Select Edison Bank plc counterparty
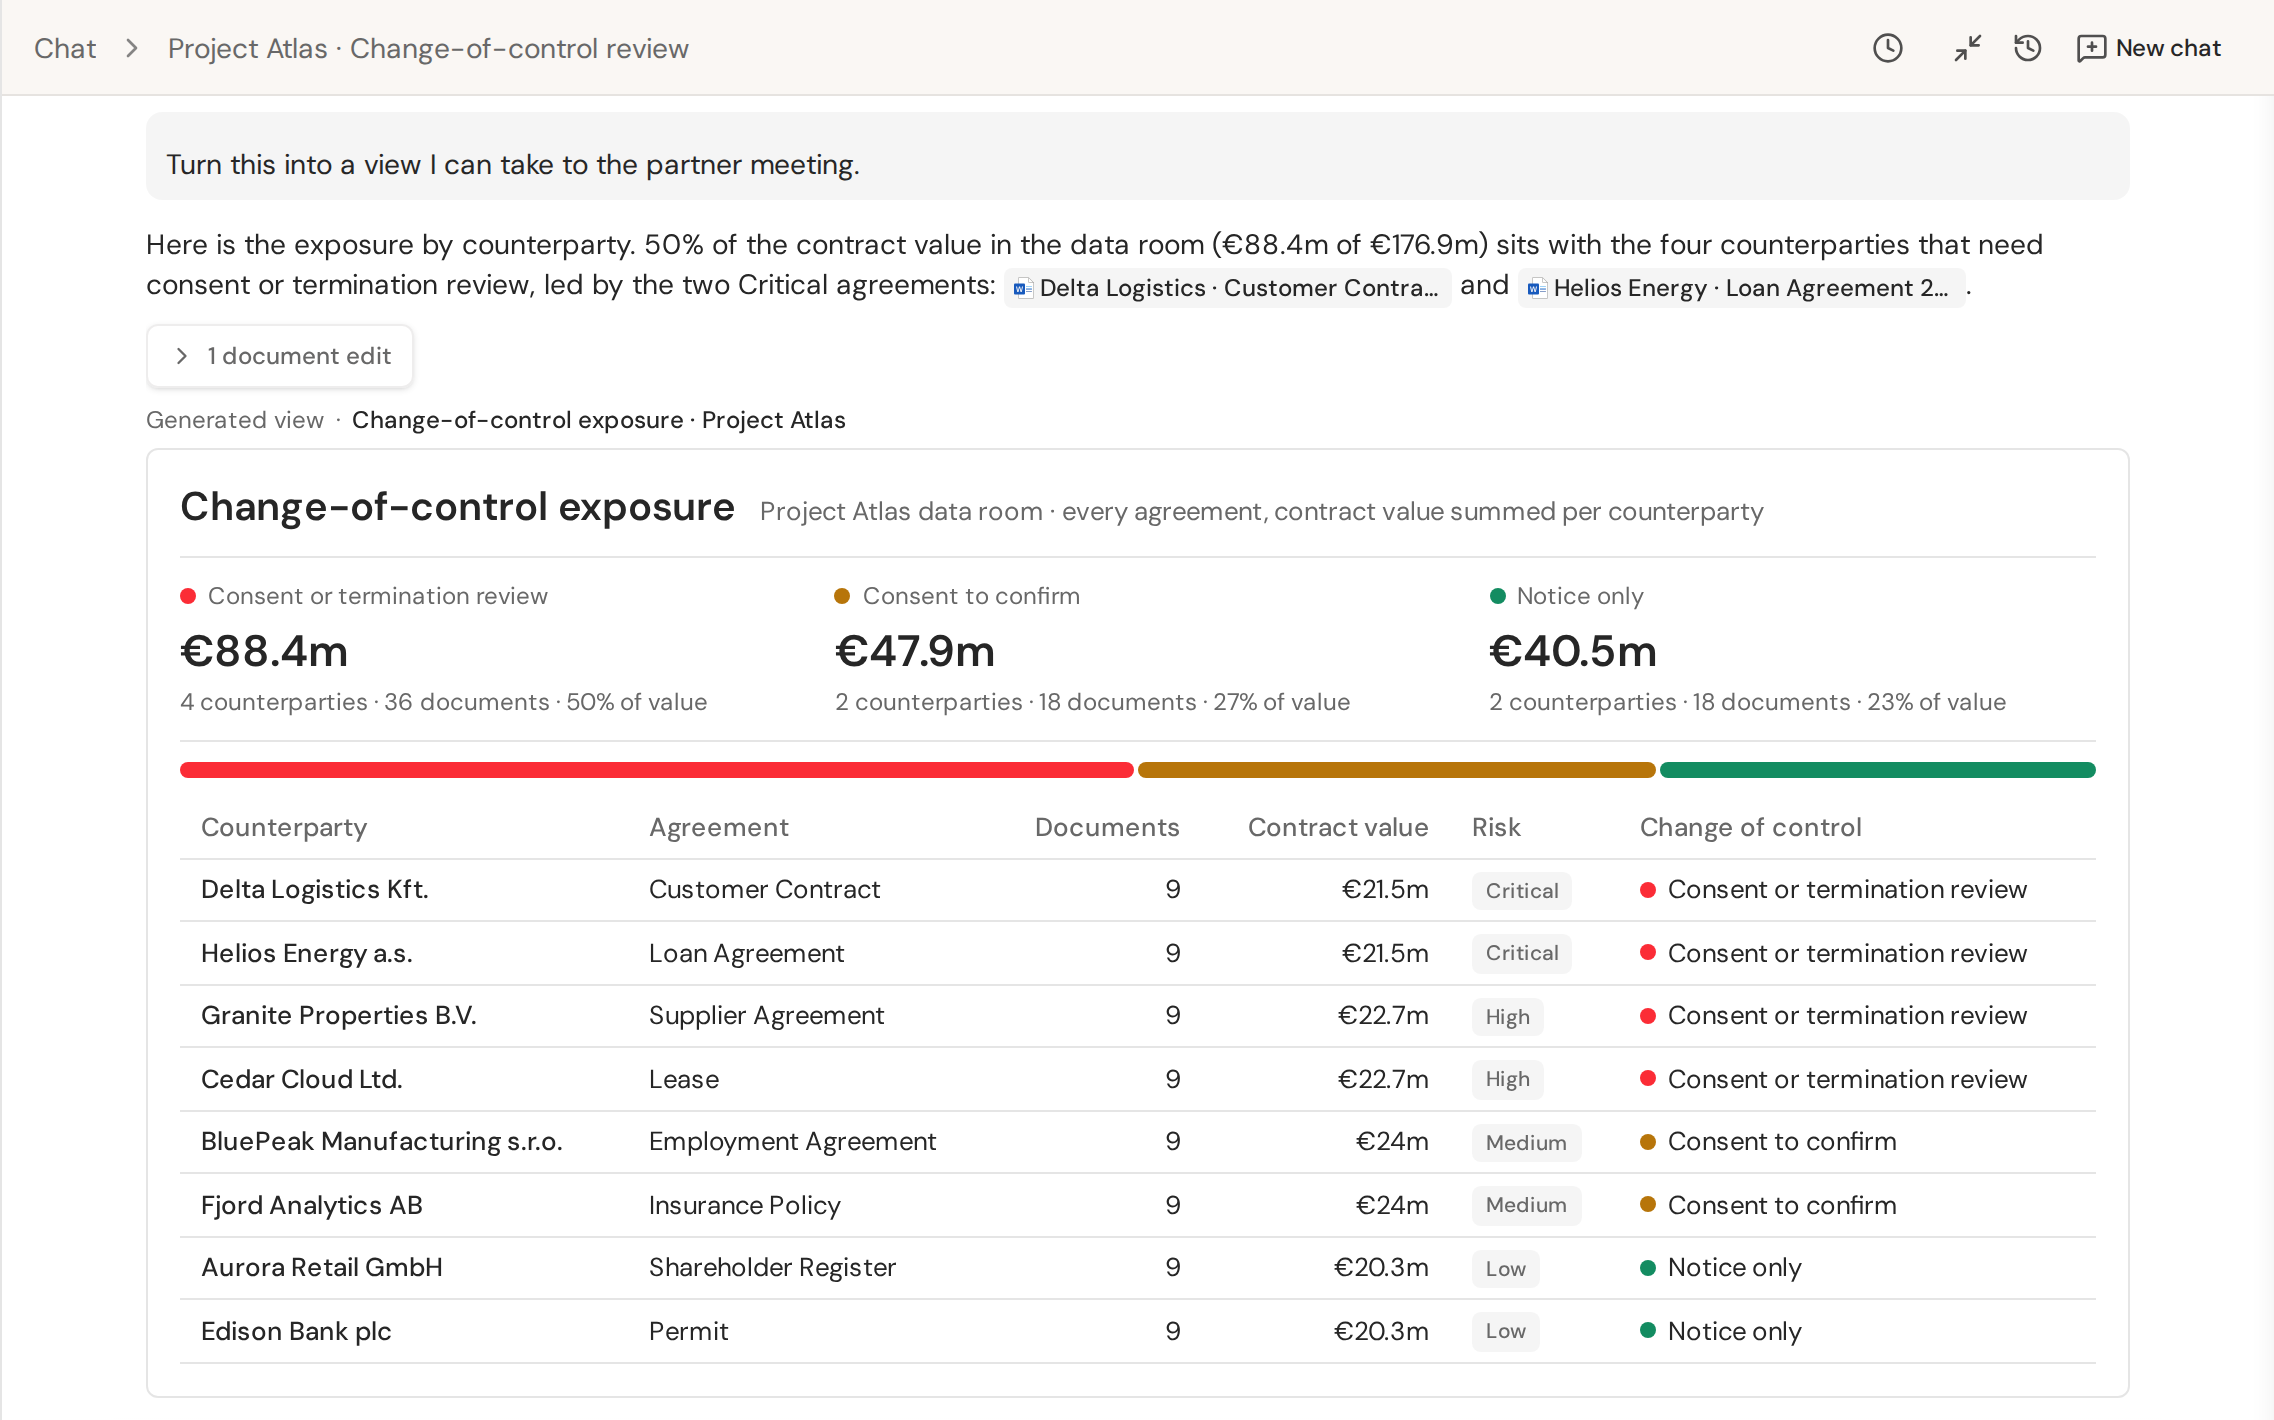2274x1420 pixels. pos(296,1331)
